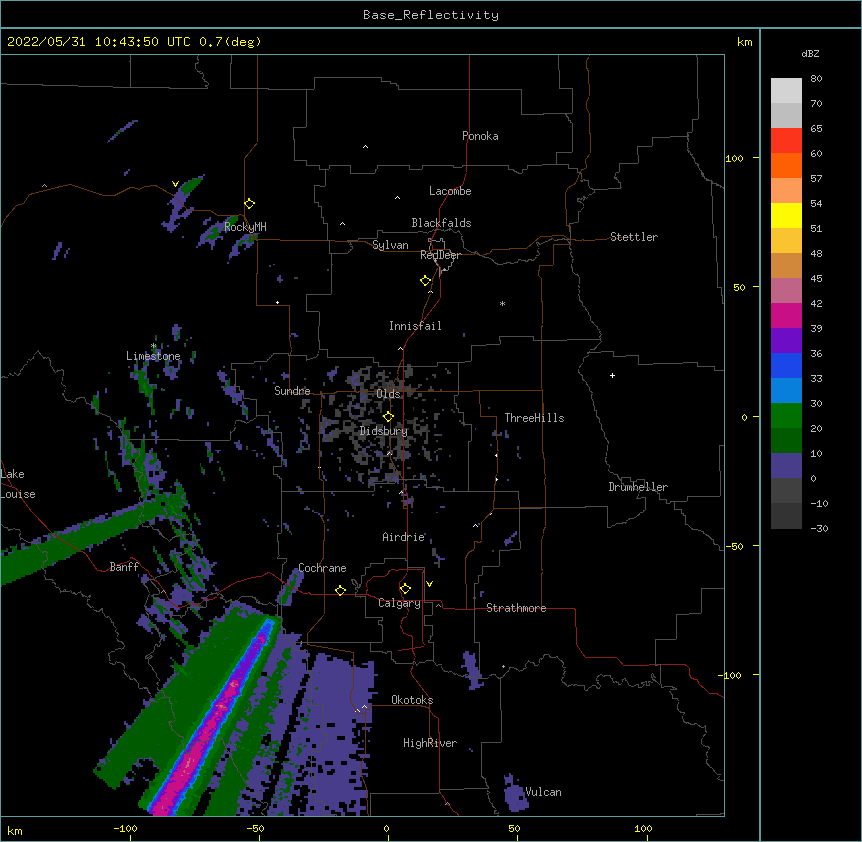The width and height of the screenshot is (862, 842).
Task: Click the Didsbury town label
Action: (x=384, y=431)
